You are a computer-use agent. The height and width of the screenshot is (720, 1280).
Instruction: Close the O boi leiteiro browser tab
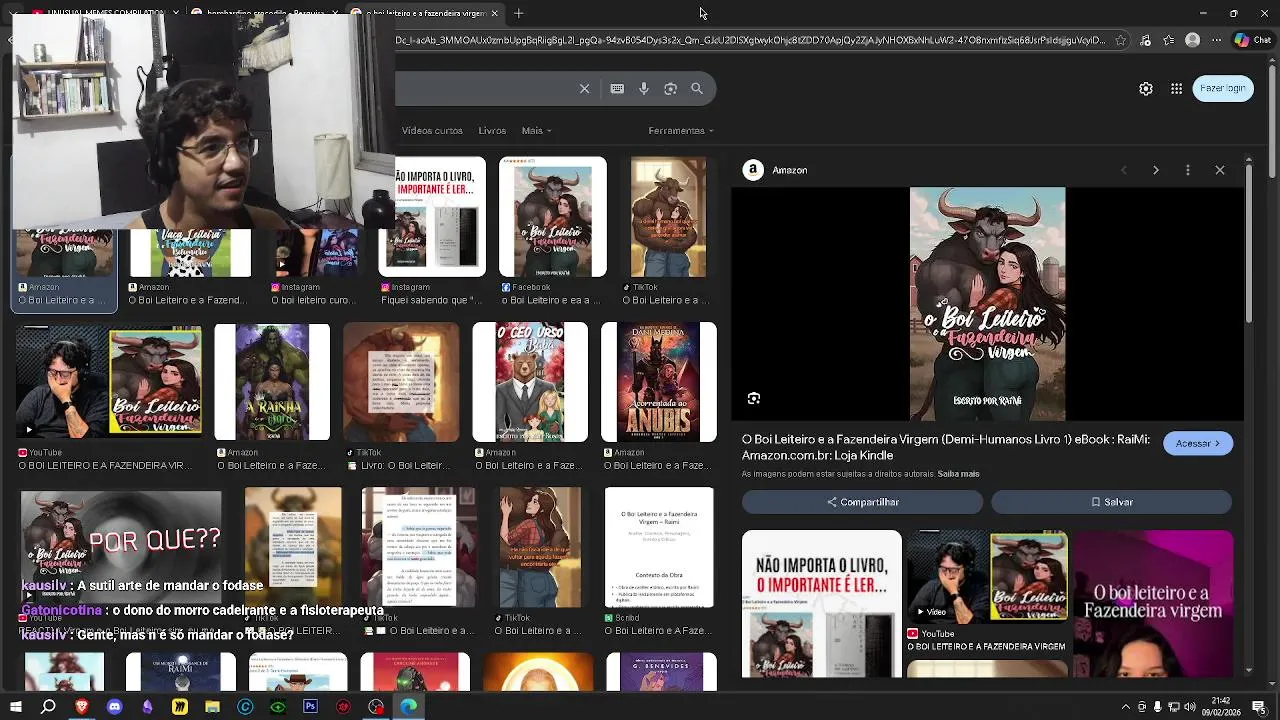point(494,14)
